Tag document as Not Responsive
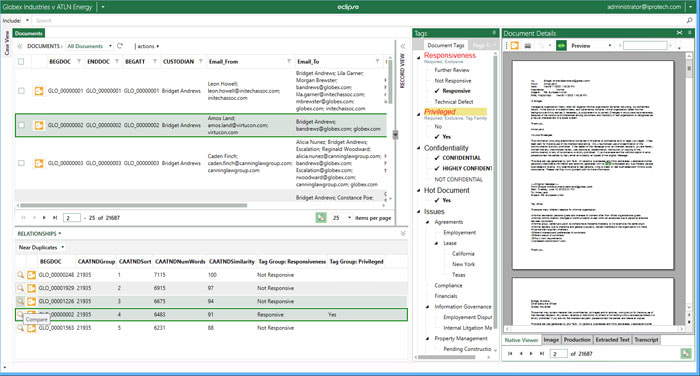700x376 pixels. (x=453, y=80)
